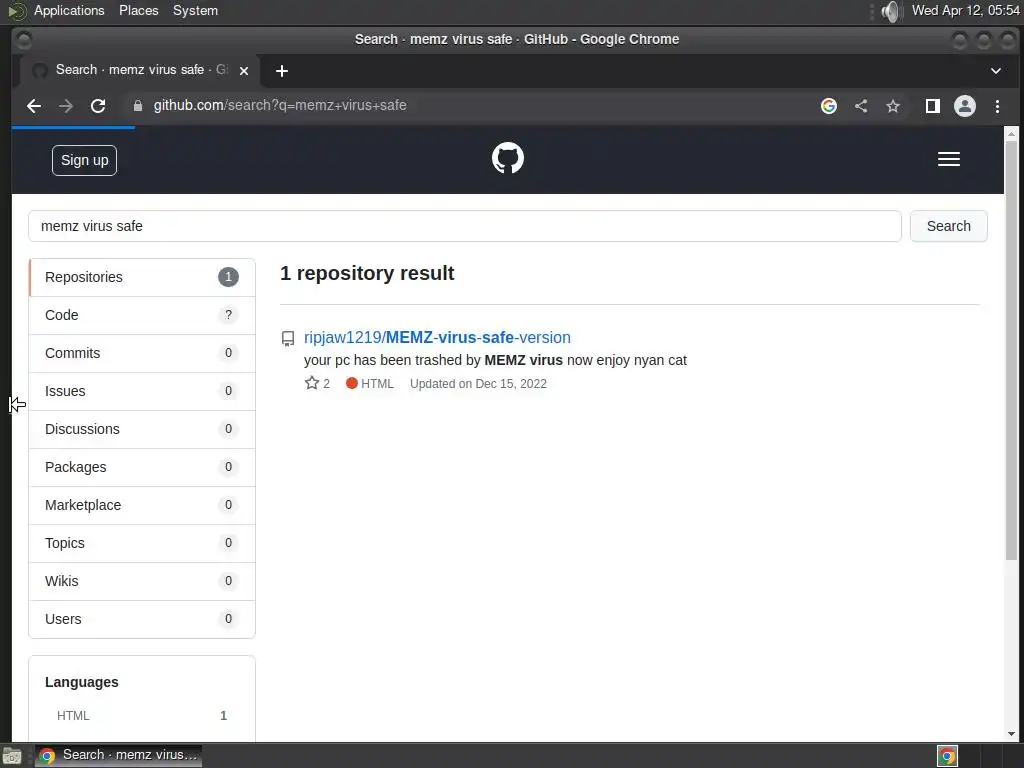1024x768 pixels.
Task: Open the Applications menu
Action: click(69, 10)
